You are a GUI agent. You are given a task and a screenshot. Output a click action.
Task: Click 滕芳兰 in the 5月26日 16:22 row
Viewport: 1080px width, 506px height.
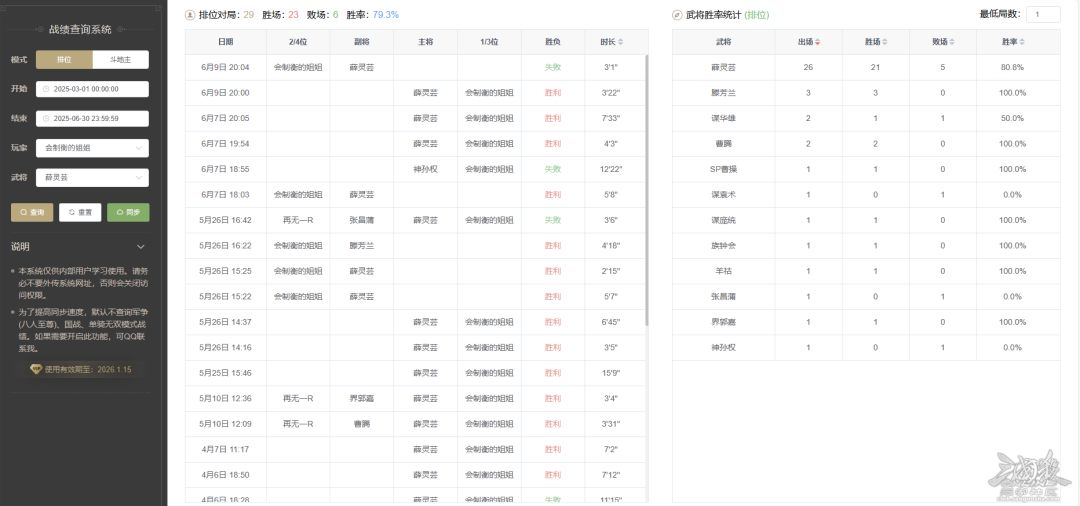pyautogui.click(x=362, y=246)
